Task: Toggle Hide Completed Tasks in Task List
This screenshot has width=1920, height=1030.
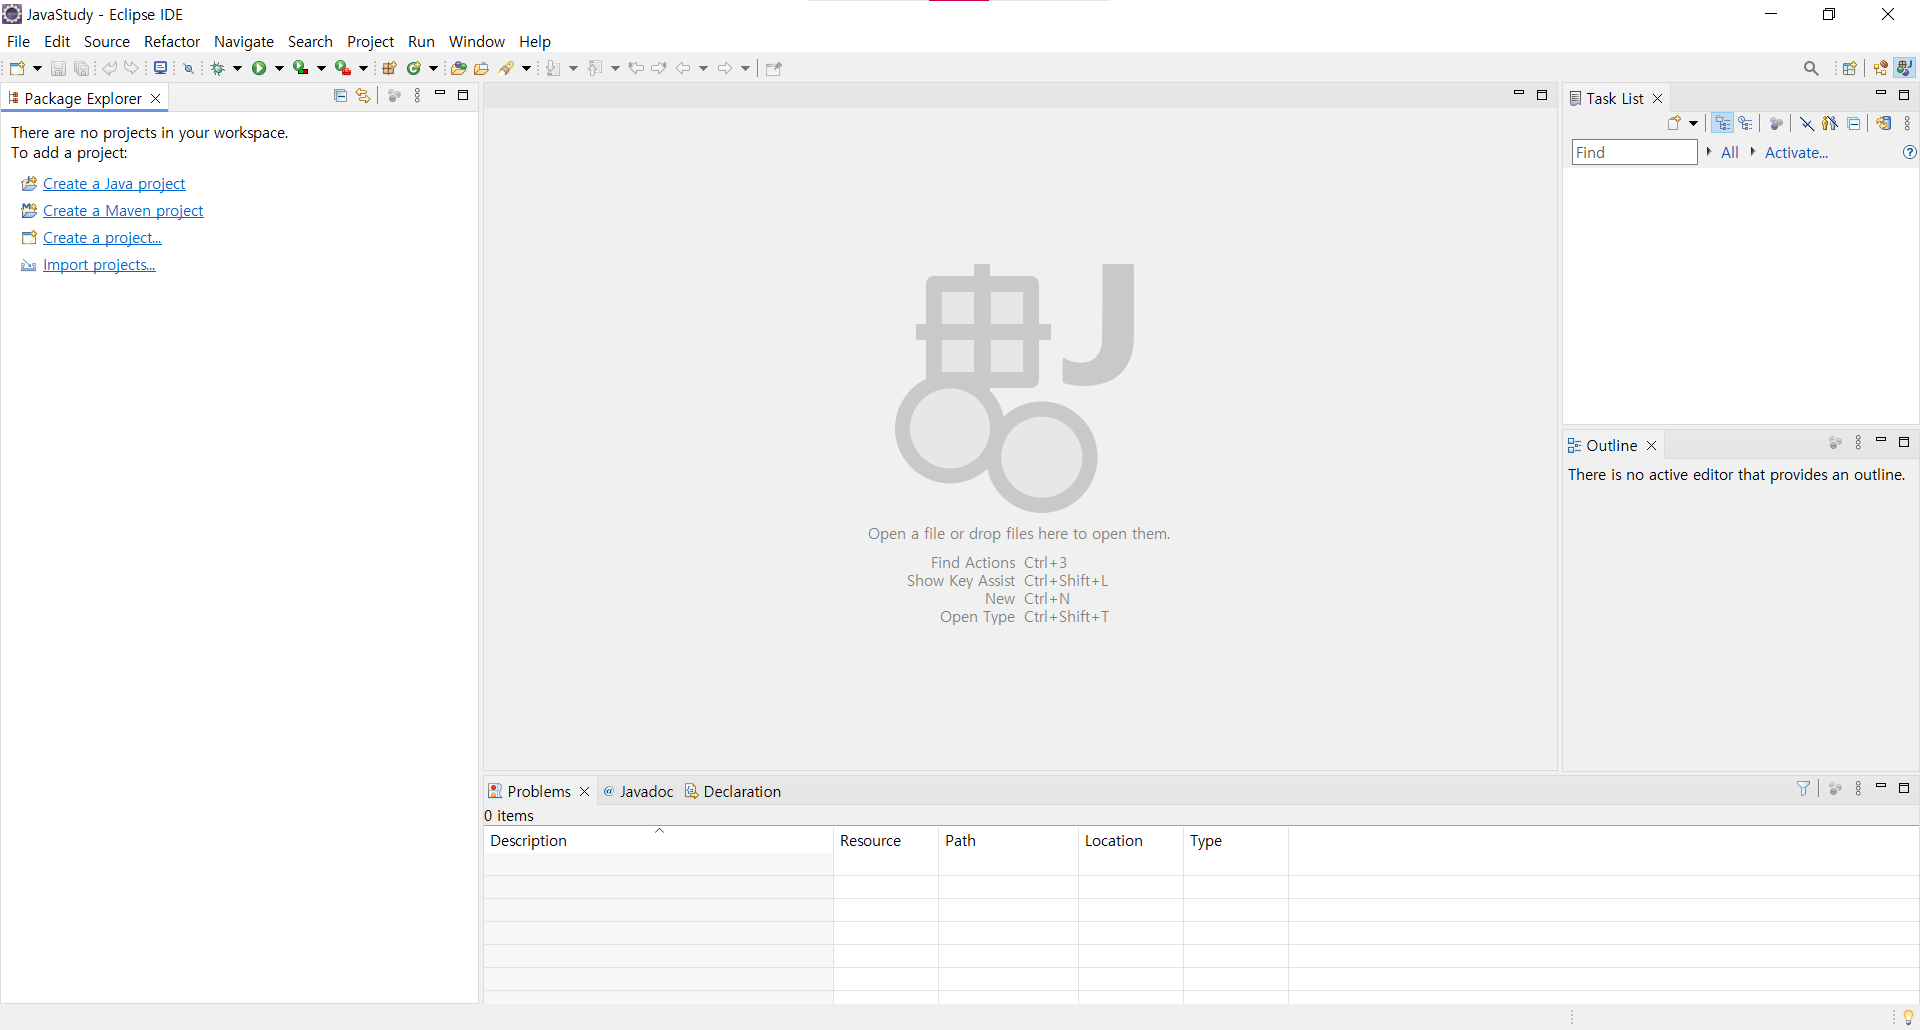Action: tap(1807, 123)
